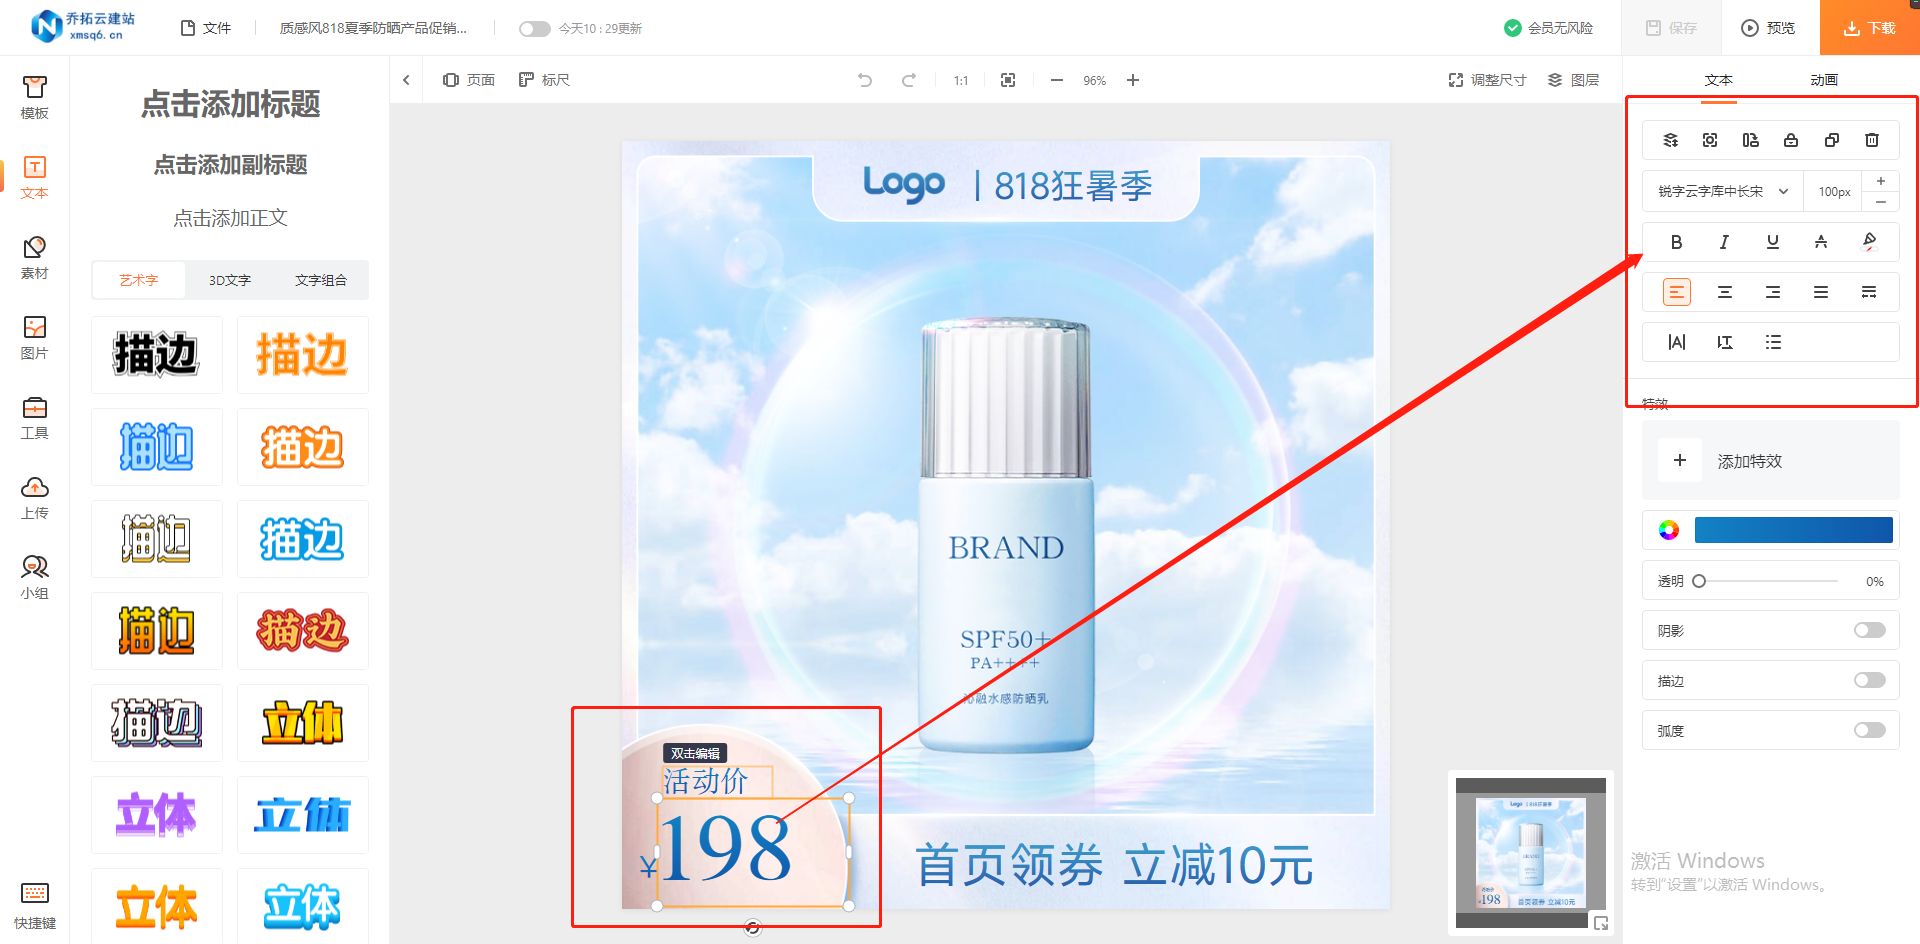Viewport: 1920px width, 944px height.
Task: Increase font size with the plus stepper
Action: pyautogui.click(x=1881, y=180)
